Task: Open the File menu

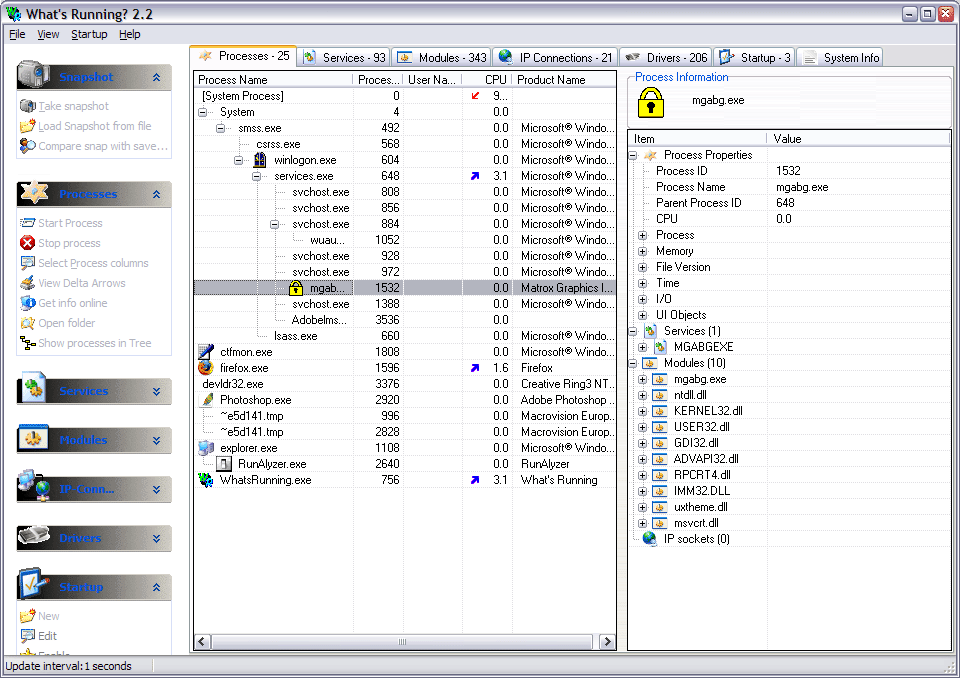Action: pyautogui.click(x=17, y=34)
